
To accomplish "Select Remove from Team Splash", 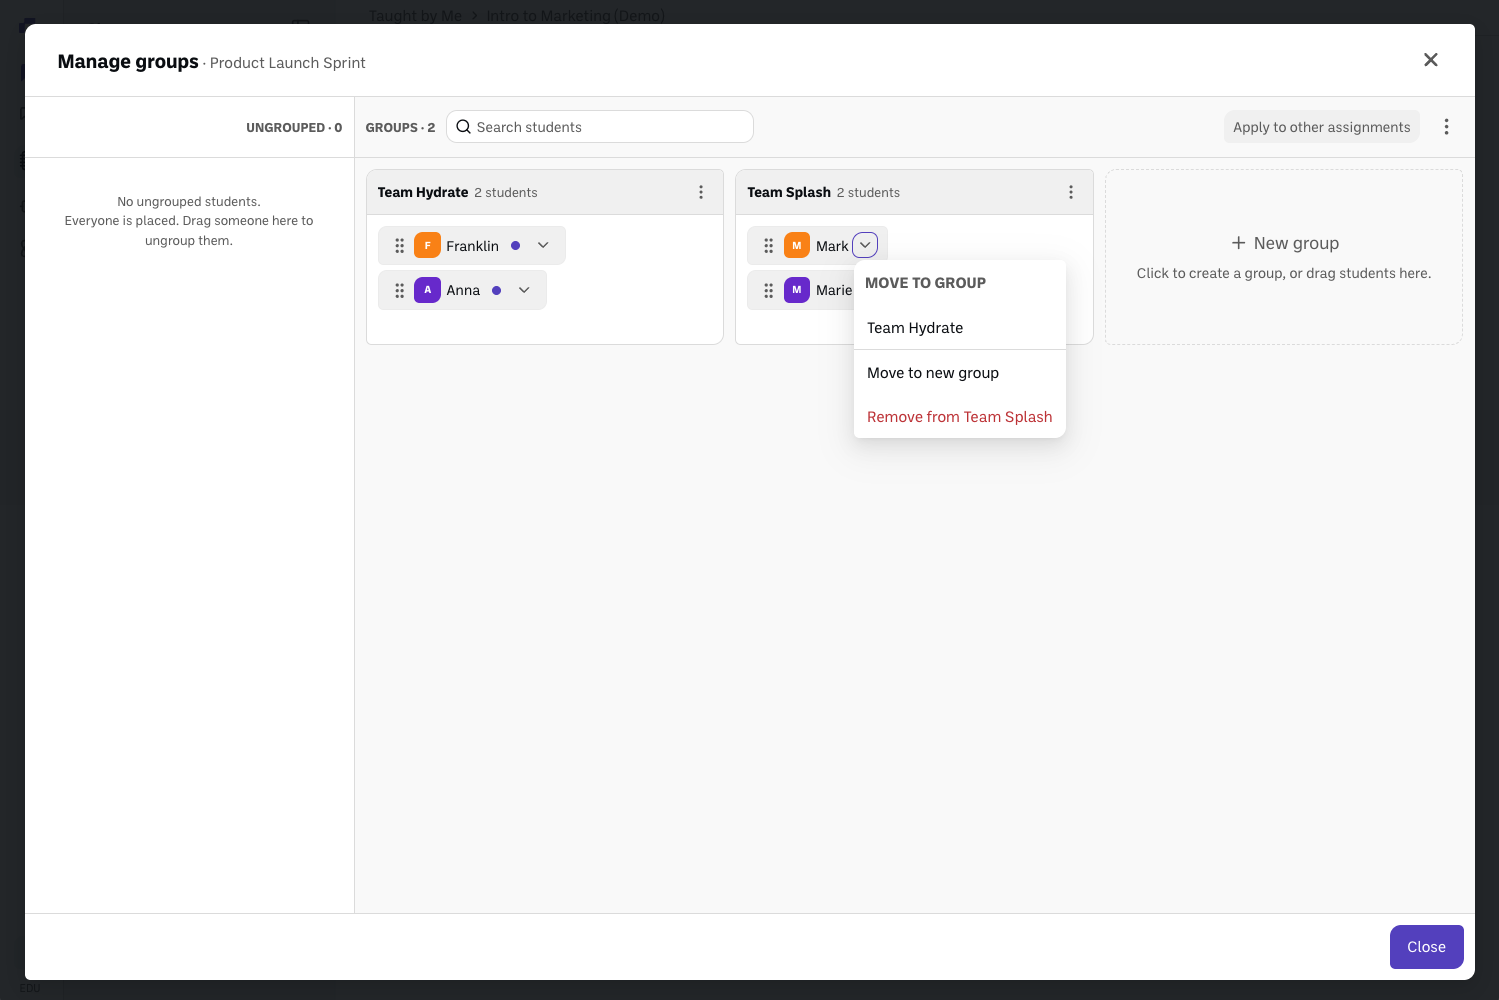I will click(x=959, y=417).
